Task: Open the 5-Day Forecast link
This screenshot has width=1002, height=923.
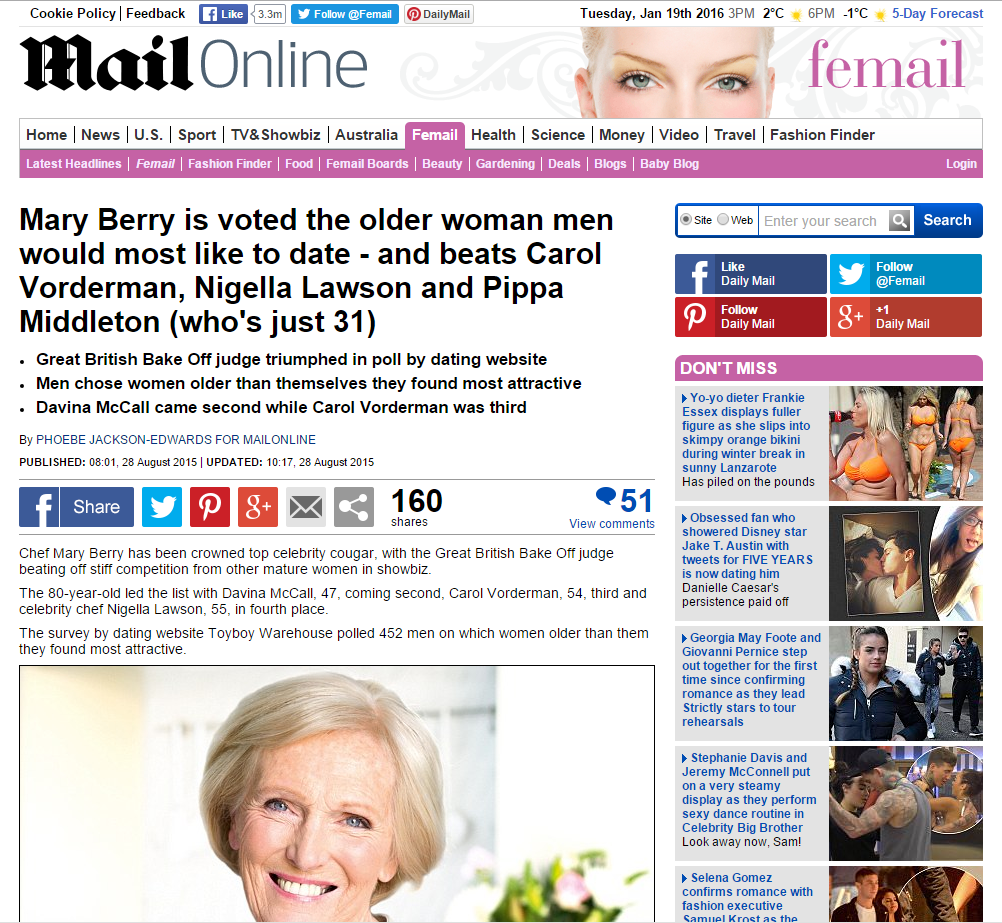Action: (937, 13)
